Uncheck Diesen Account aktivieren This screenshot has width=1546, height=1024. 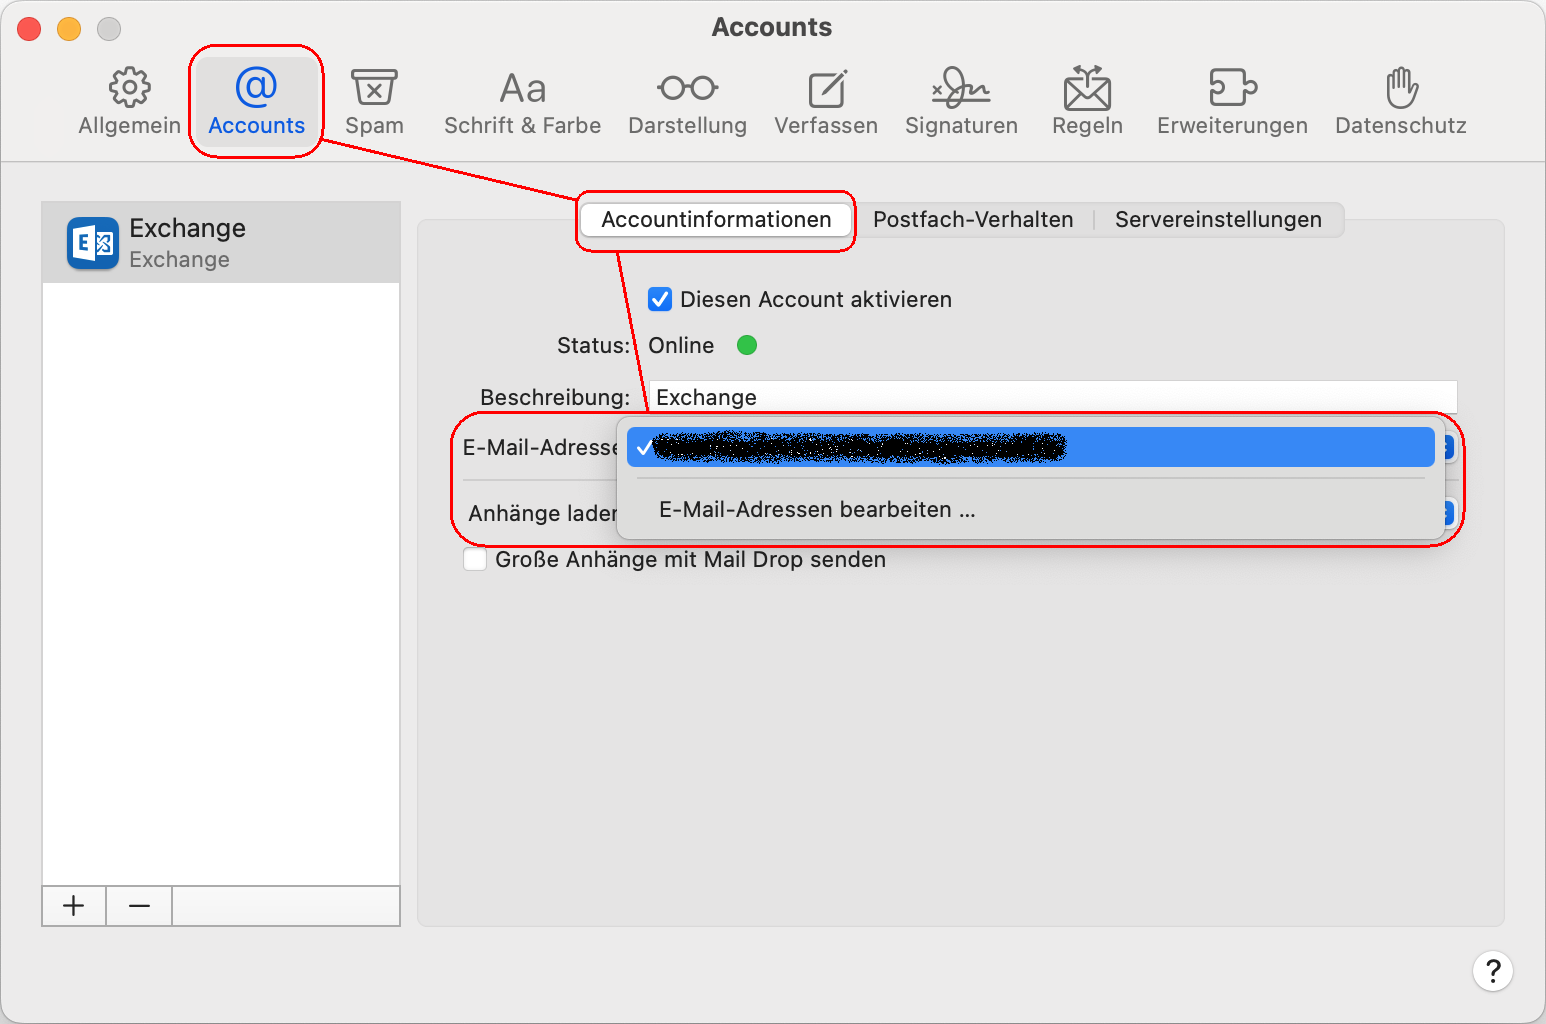click(660, 299)
